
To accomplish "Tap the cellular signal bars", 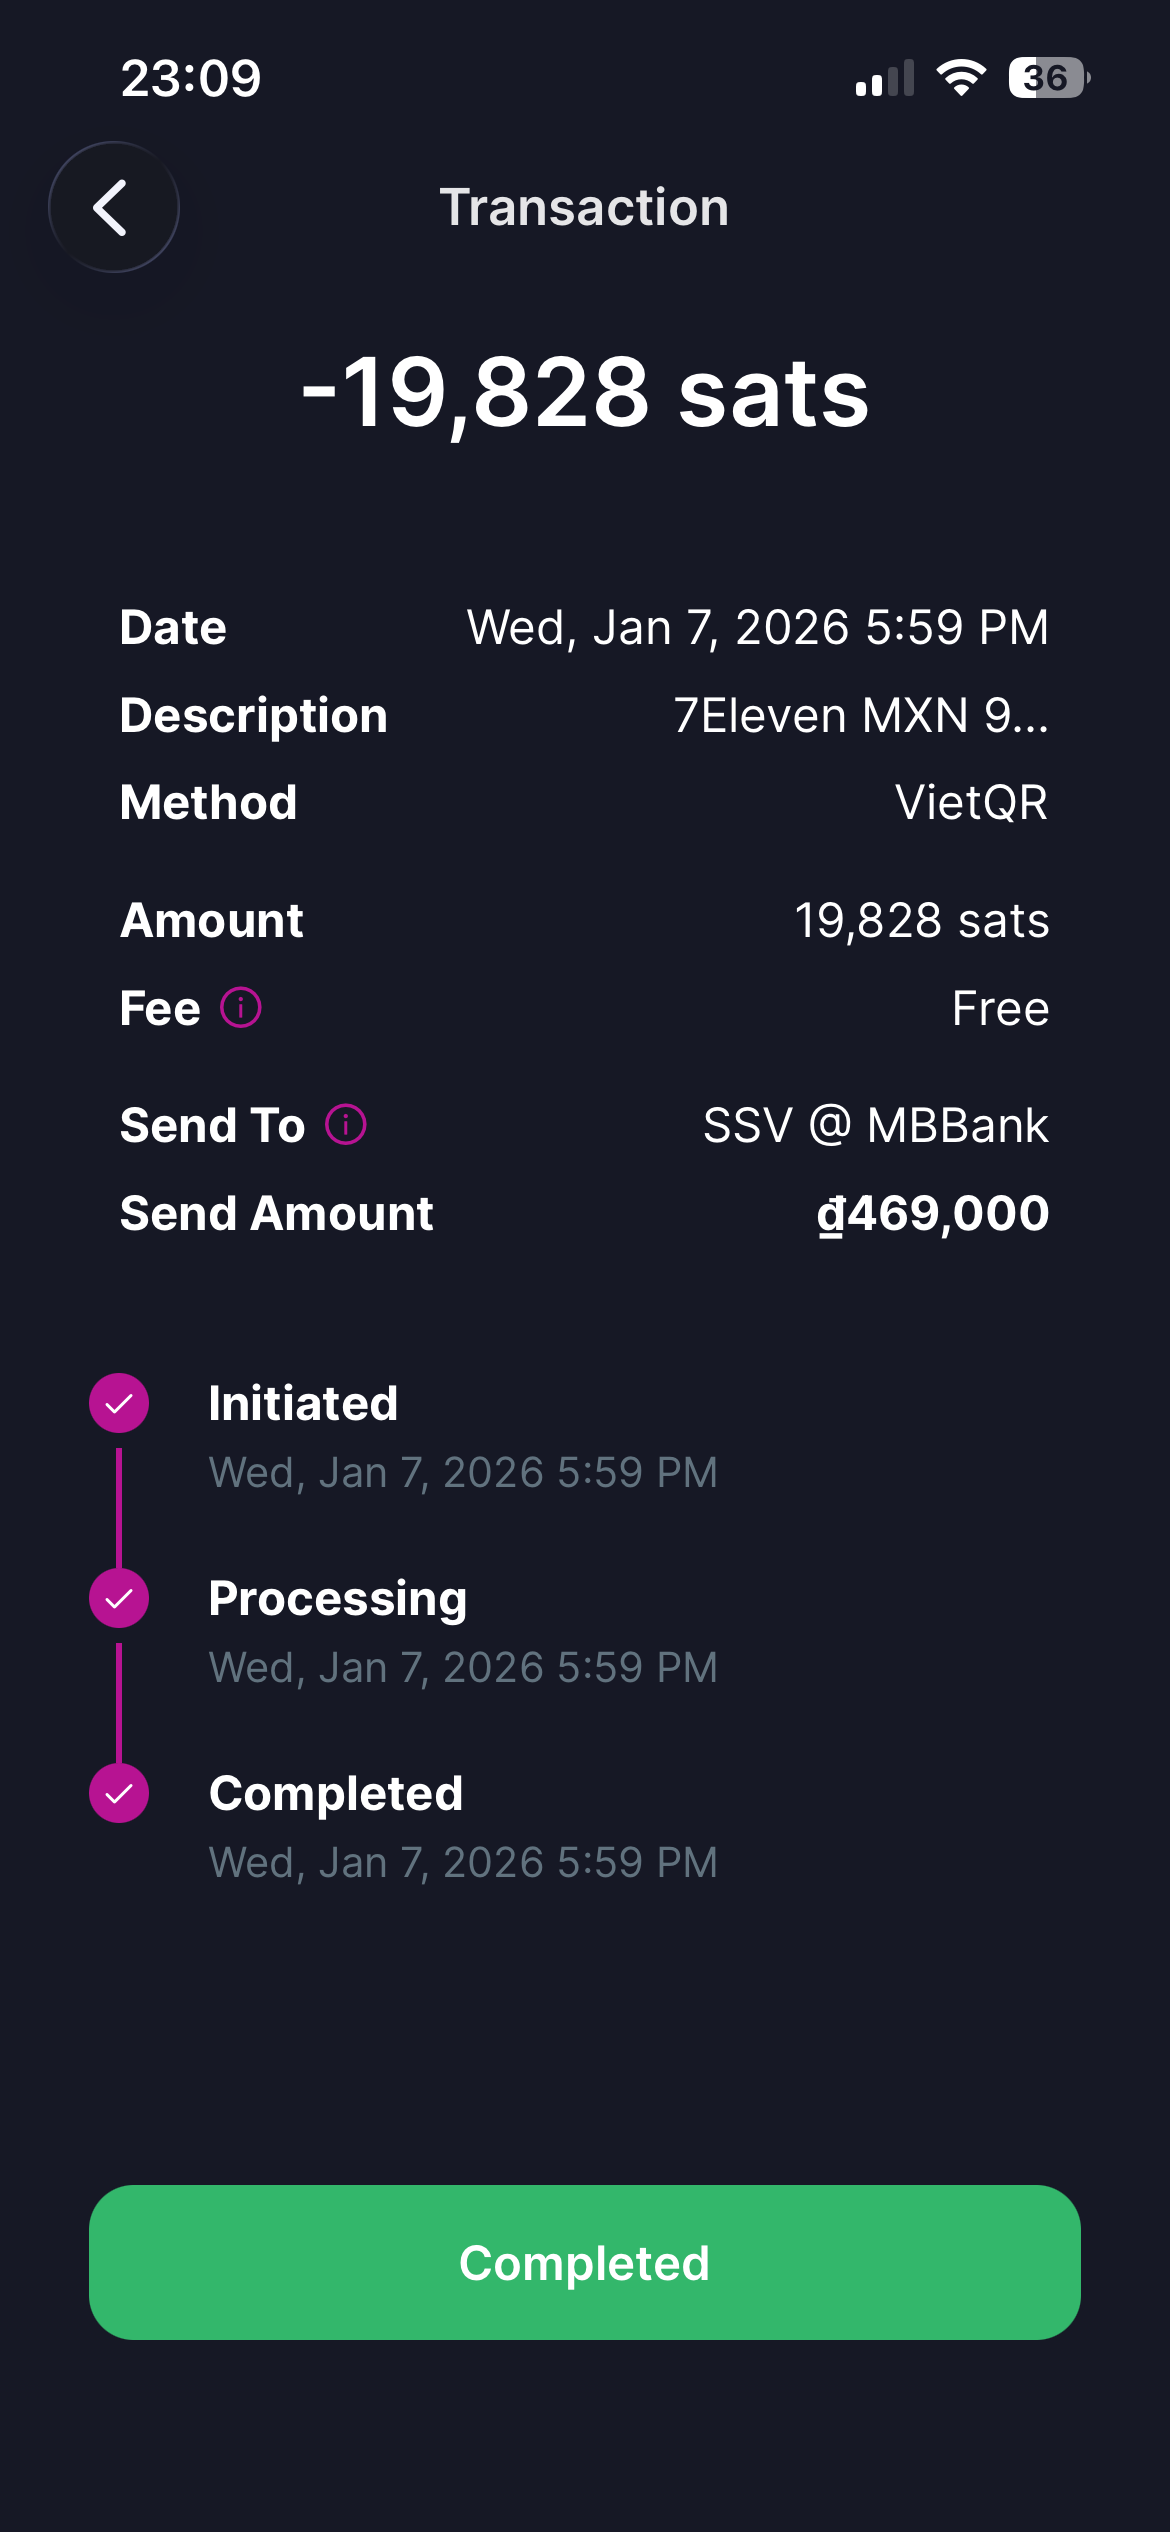I will point(885,78).
